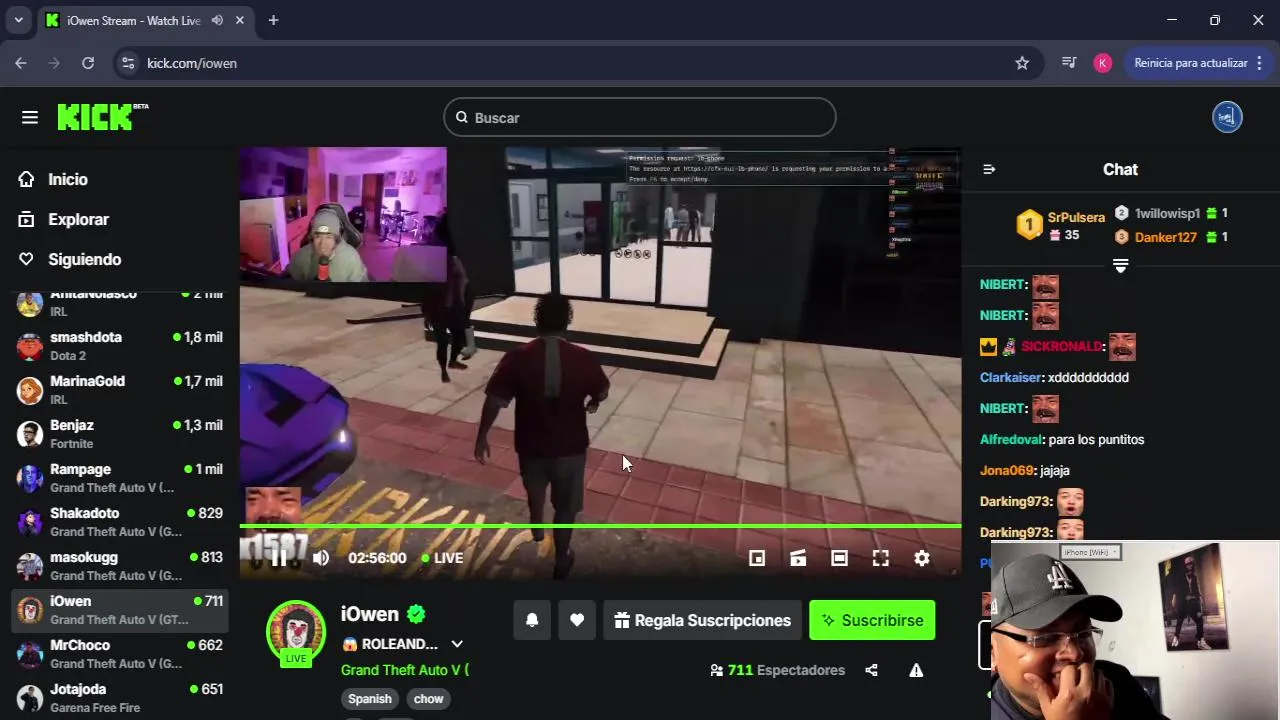This screenshot has height=720, width=1280.
Task: Expand the stream title chevron
Action: click(457, 644)
